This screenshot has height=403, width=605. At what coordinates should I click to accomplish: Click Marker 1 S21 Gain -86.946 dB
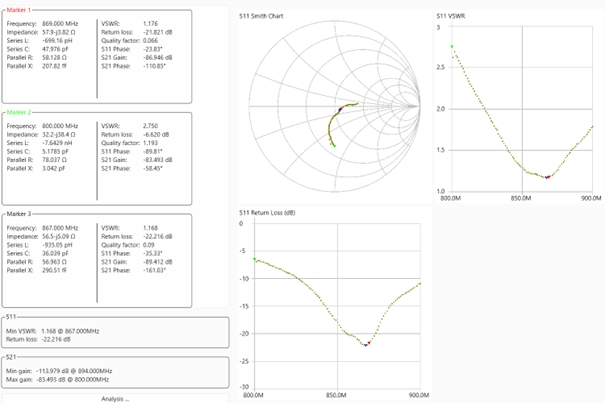157,58
